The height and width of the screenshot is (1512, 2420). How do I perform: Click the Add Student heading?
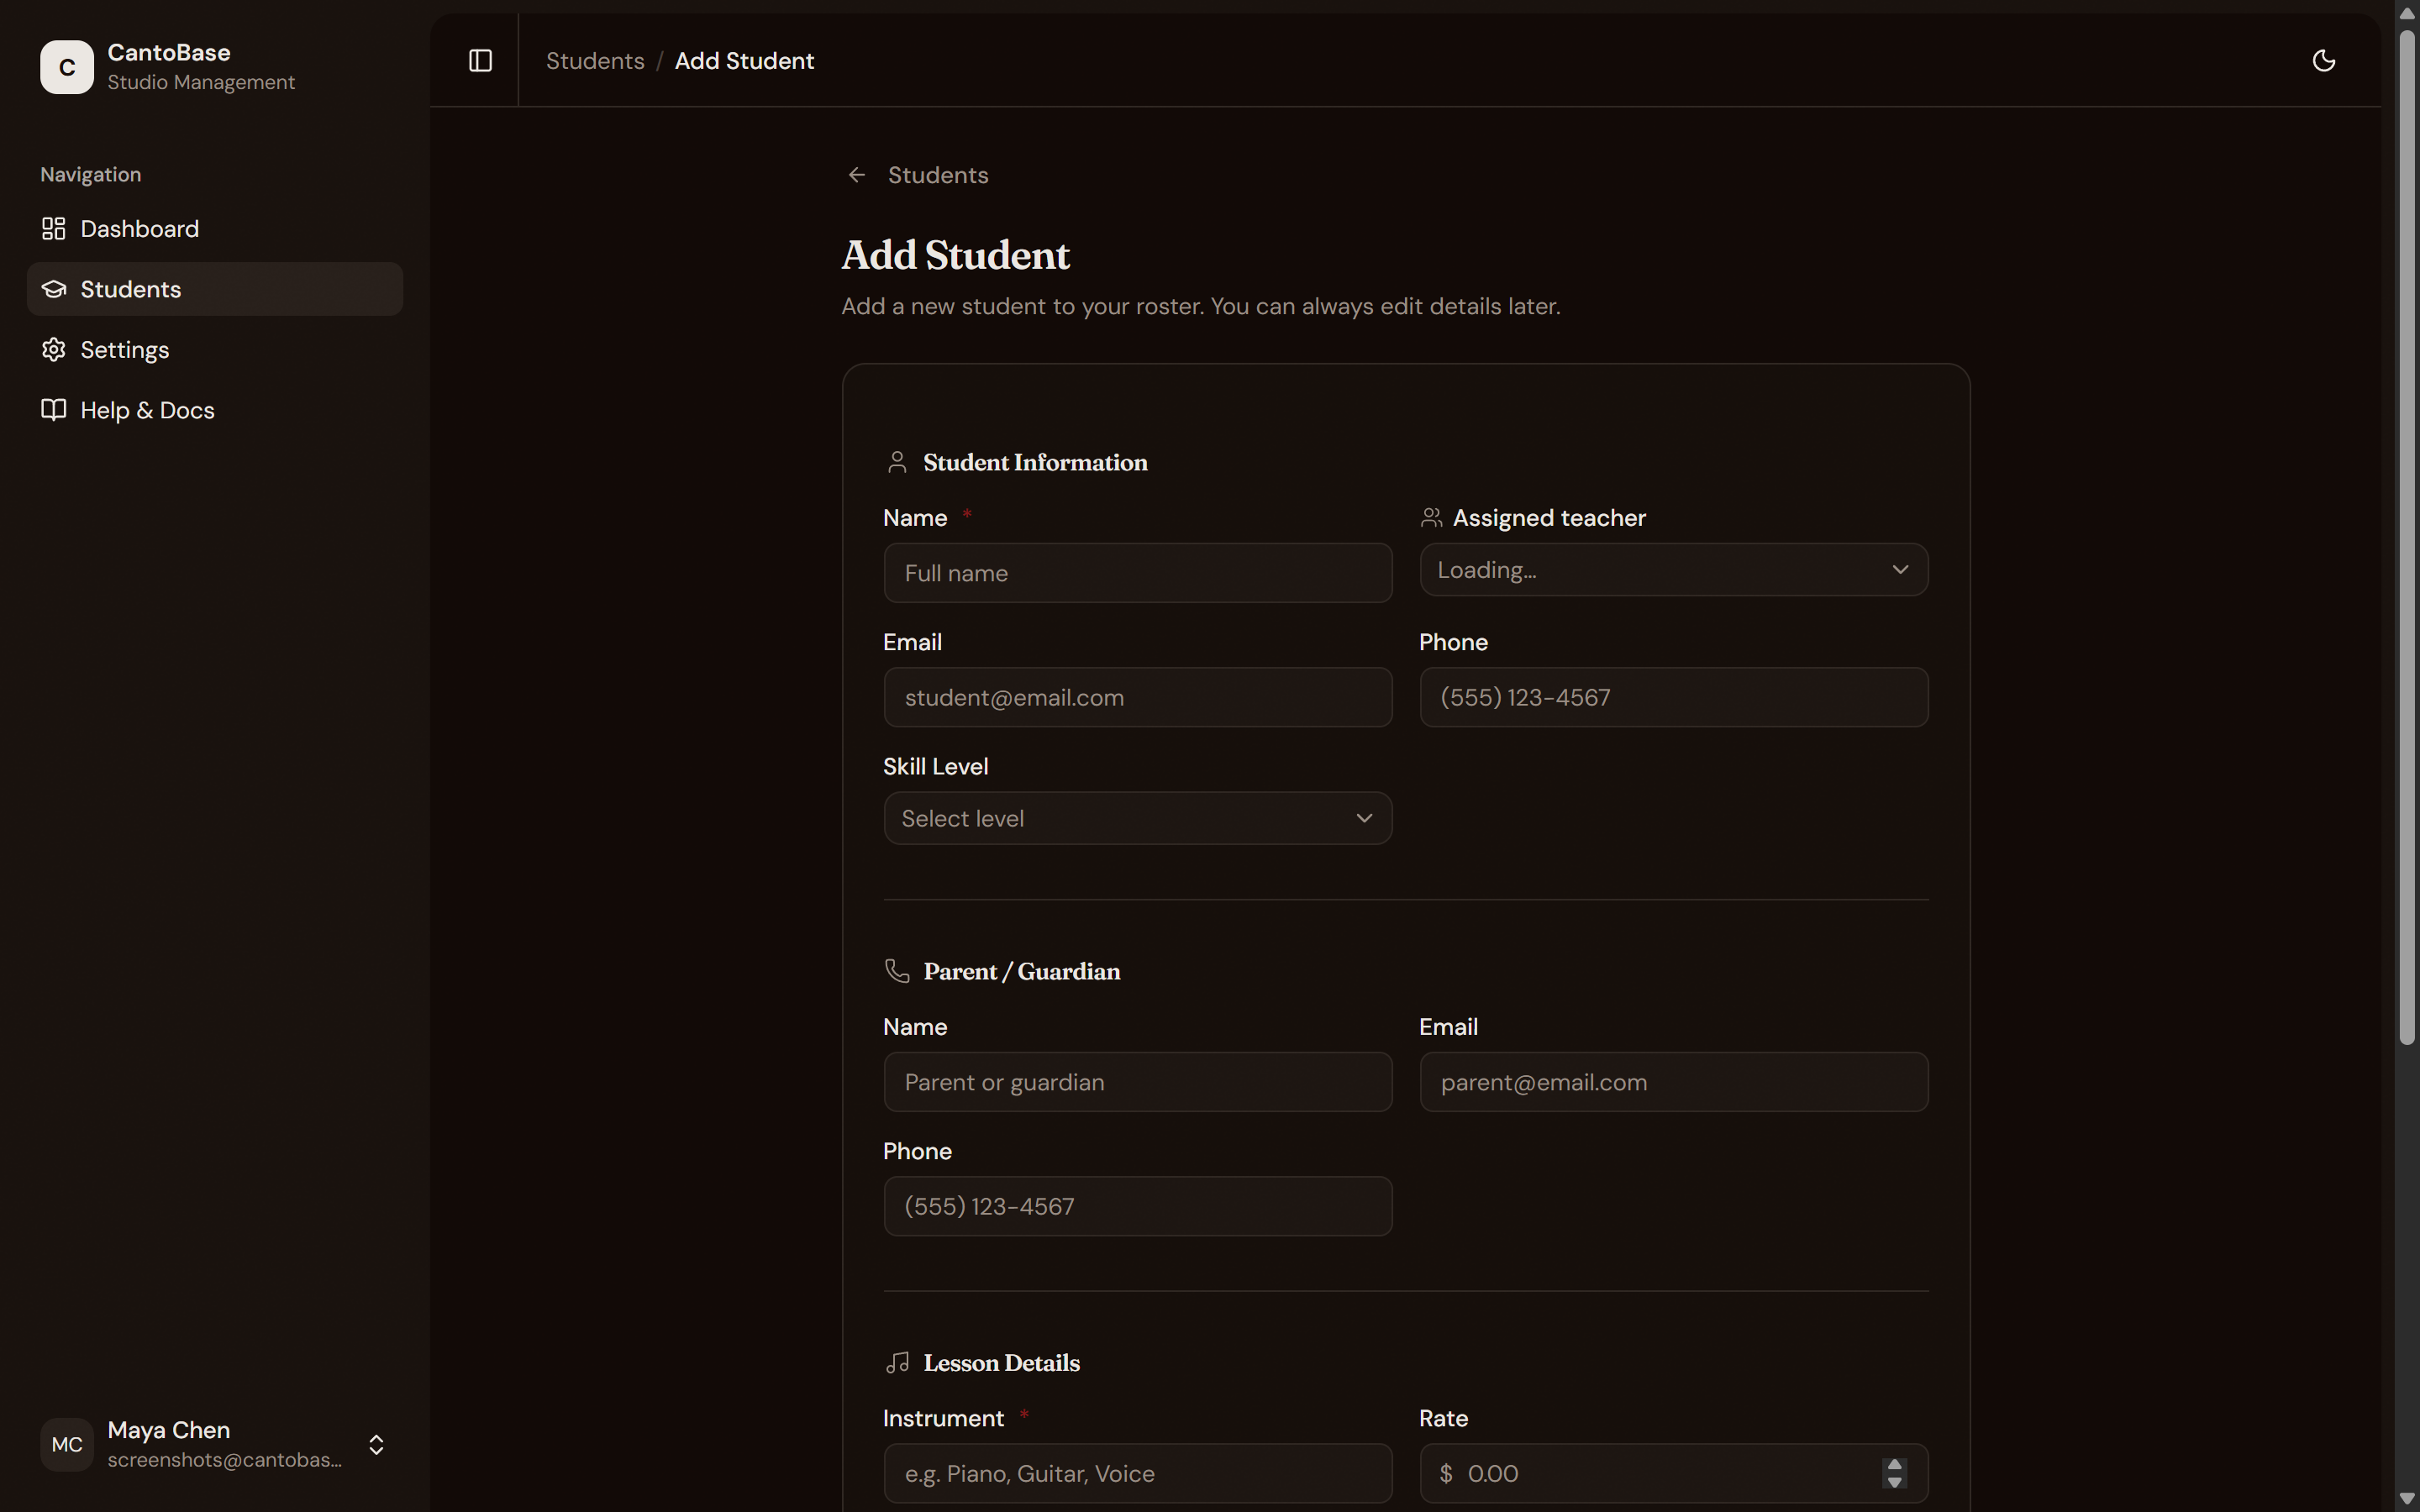click(x=955, y=256)
